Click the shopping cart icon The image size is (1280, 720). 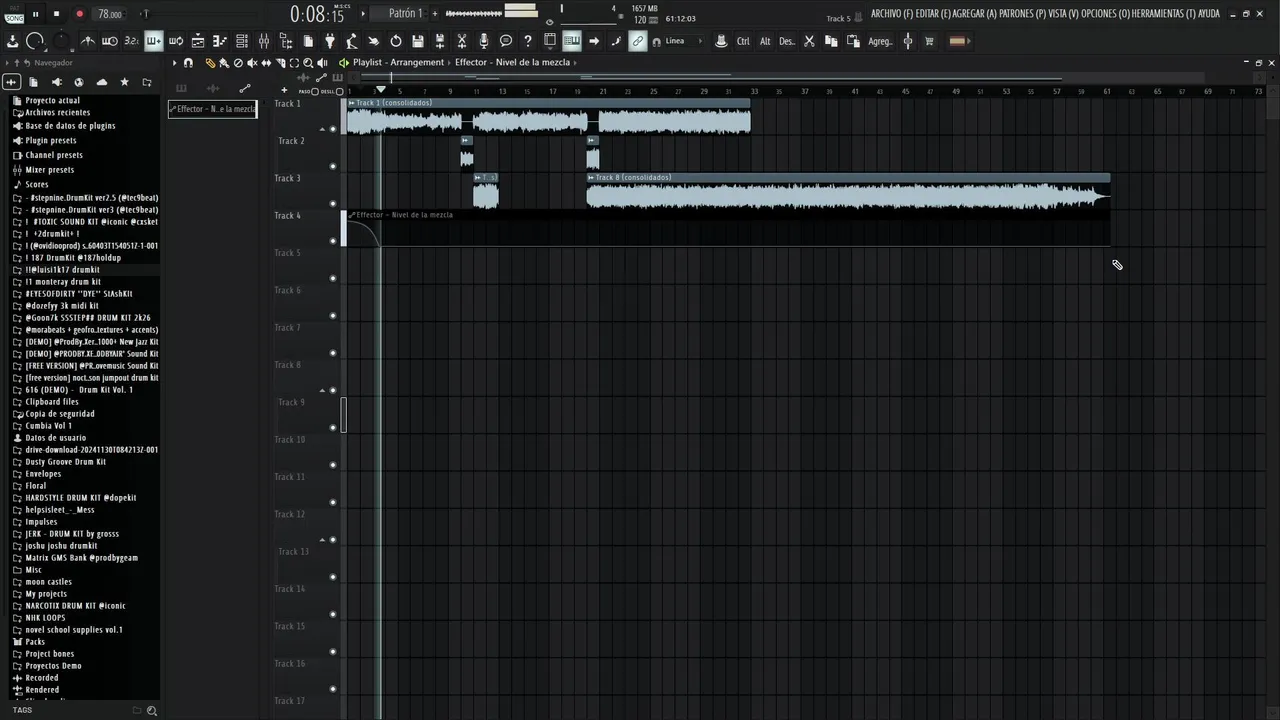tap(929, 41)
